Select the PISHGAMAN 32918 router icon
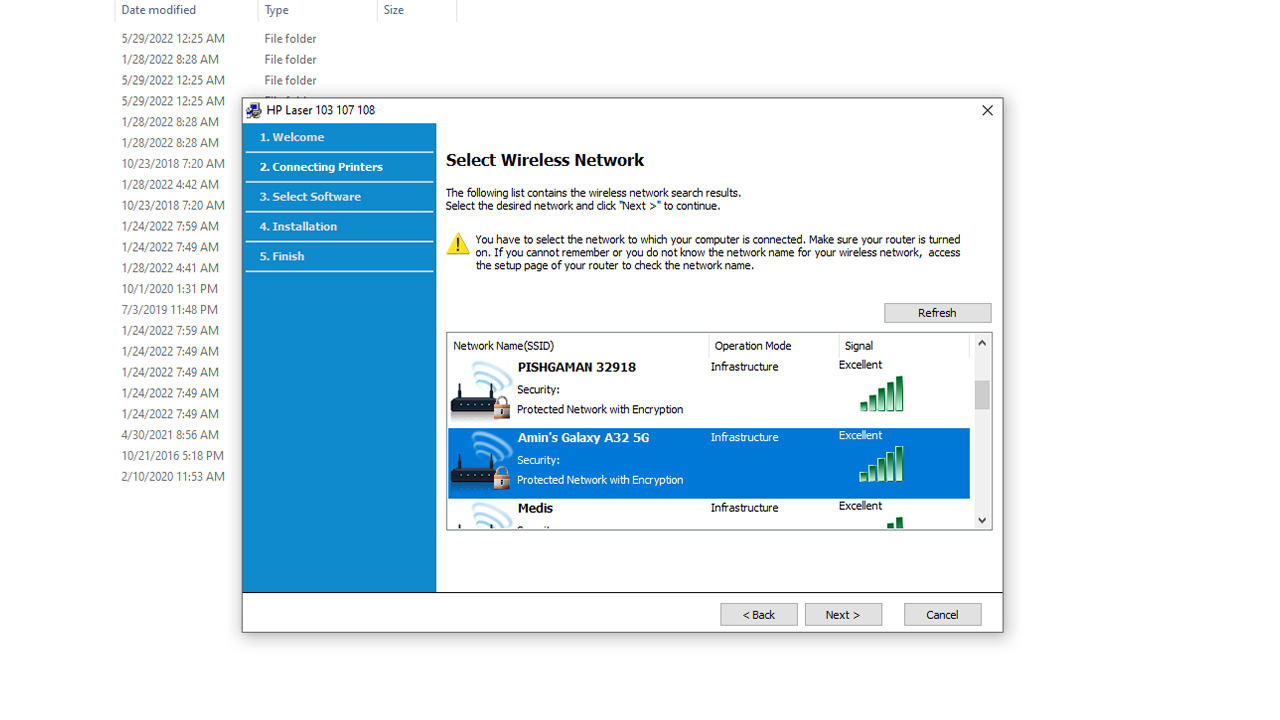This screenshot has width=1280, height=720. (480, 390)
